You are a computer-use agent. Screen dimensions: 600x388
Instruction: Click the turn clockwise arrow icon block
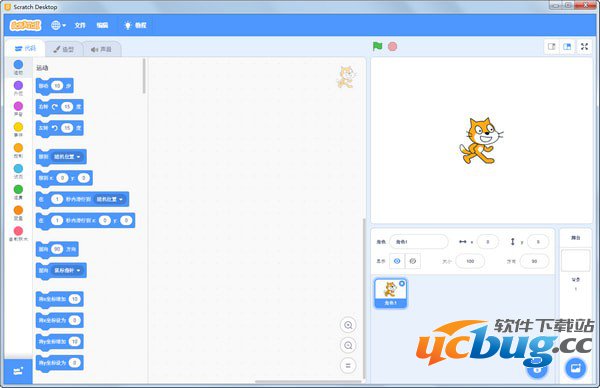(54, 107)
